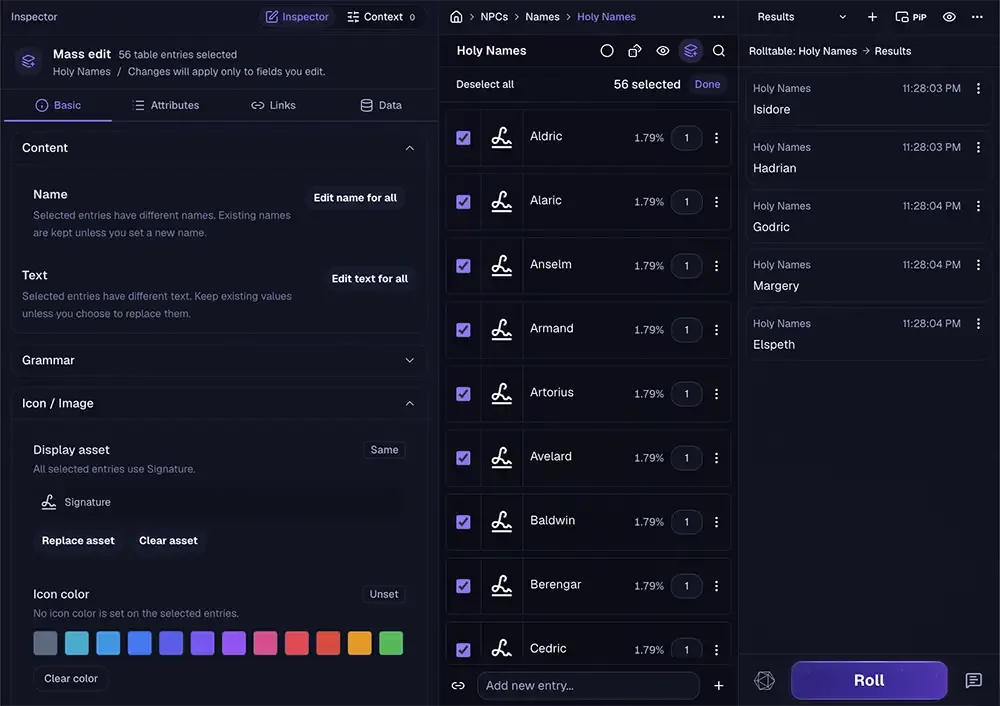Open options for the Elspeth result
The height and width of the screenshot is (706, 1000).
coord(978,323)
